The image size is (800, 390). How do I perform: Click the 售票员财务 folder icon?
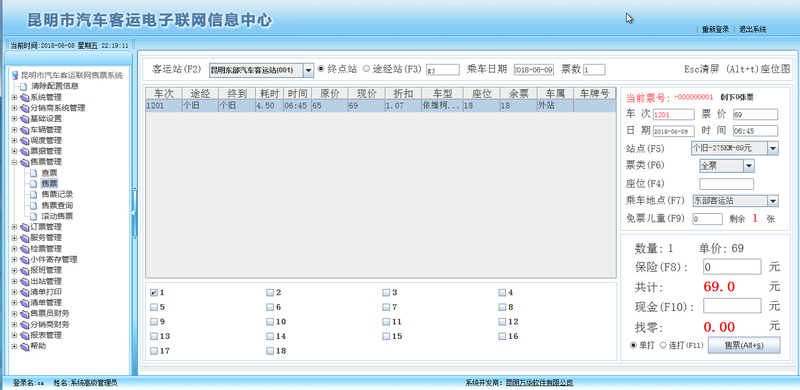[24, 313]
